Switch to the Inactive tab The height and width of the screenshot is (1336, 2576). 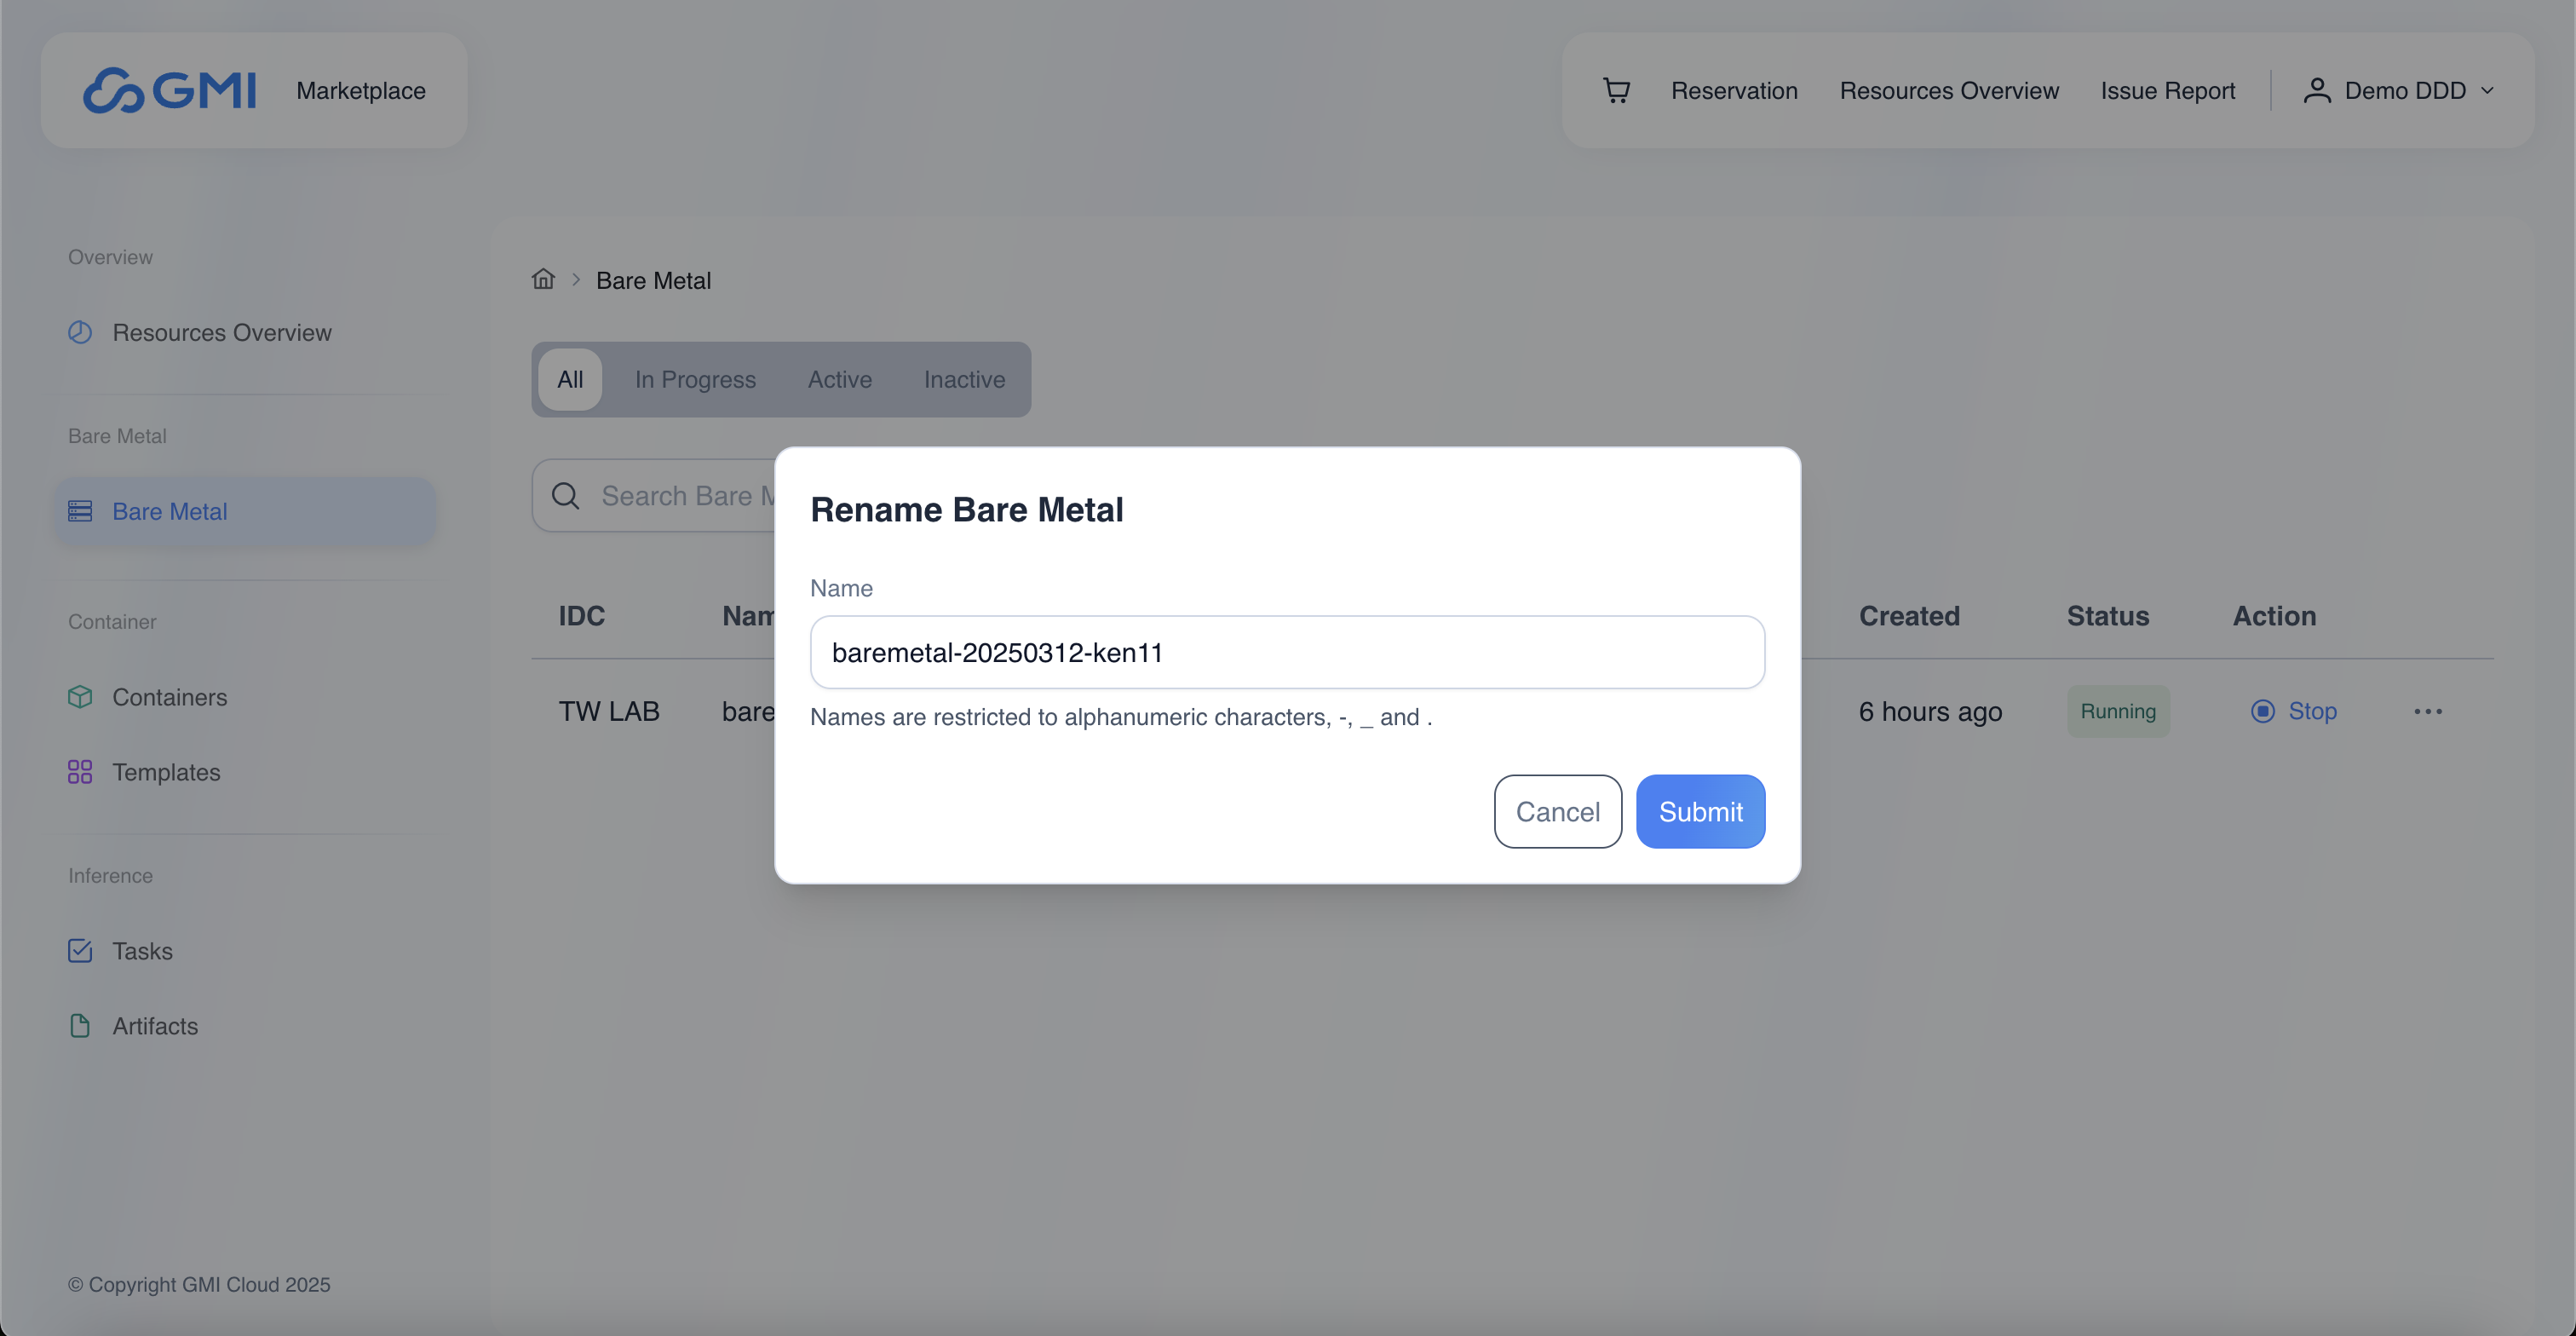pos(964,379)
